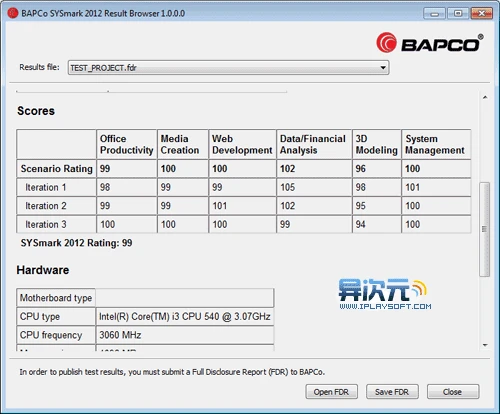The image size is (500, 414).
Task: Click the SYSmark 2012 Rating: 99 text
Action: click(76, 243)
